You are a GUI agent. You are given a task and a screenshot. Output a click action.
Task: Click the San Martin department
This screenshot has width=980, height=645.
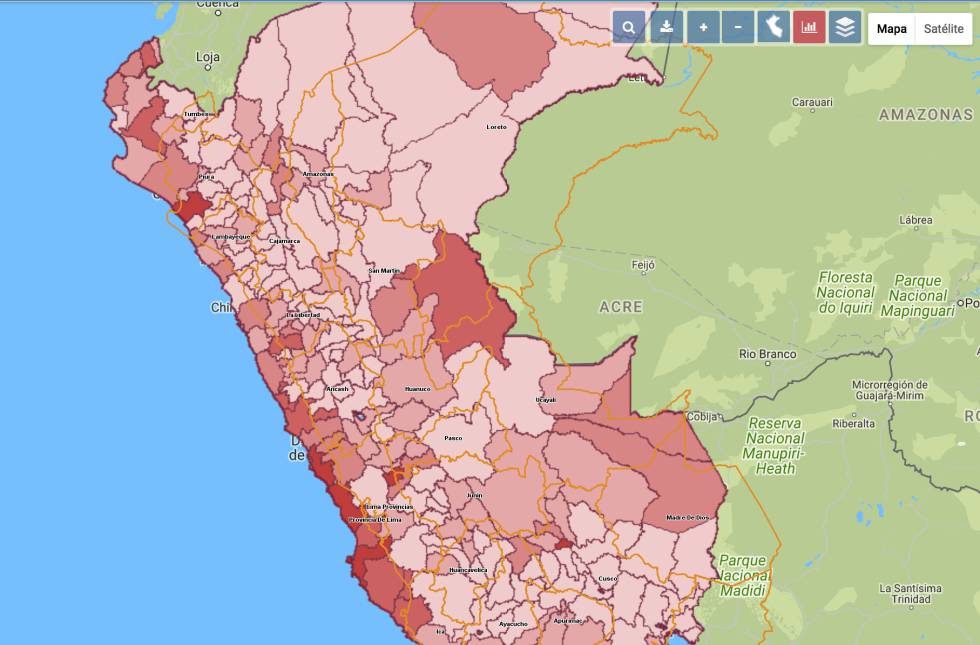pos(382,272)
